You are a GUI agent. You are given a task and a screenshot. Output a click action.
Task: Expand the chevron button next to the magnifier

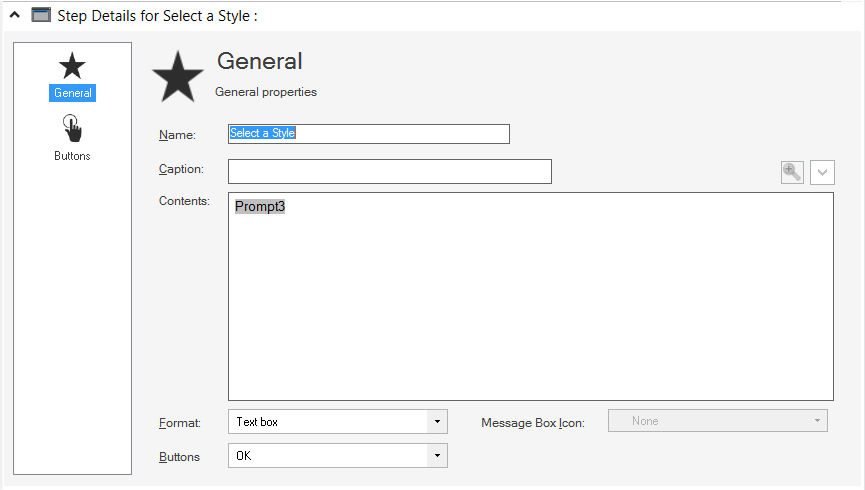[822, 172]
